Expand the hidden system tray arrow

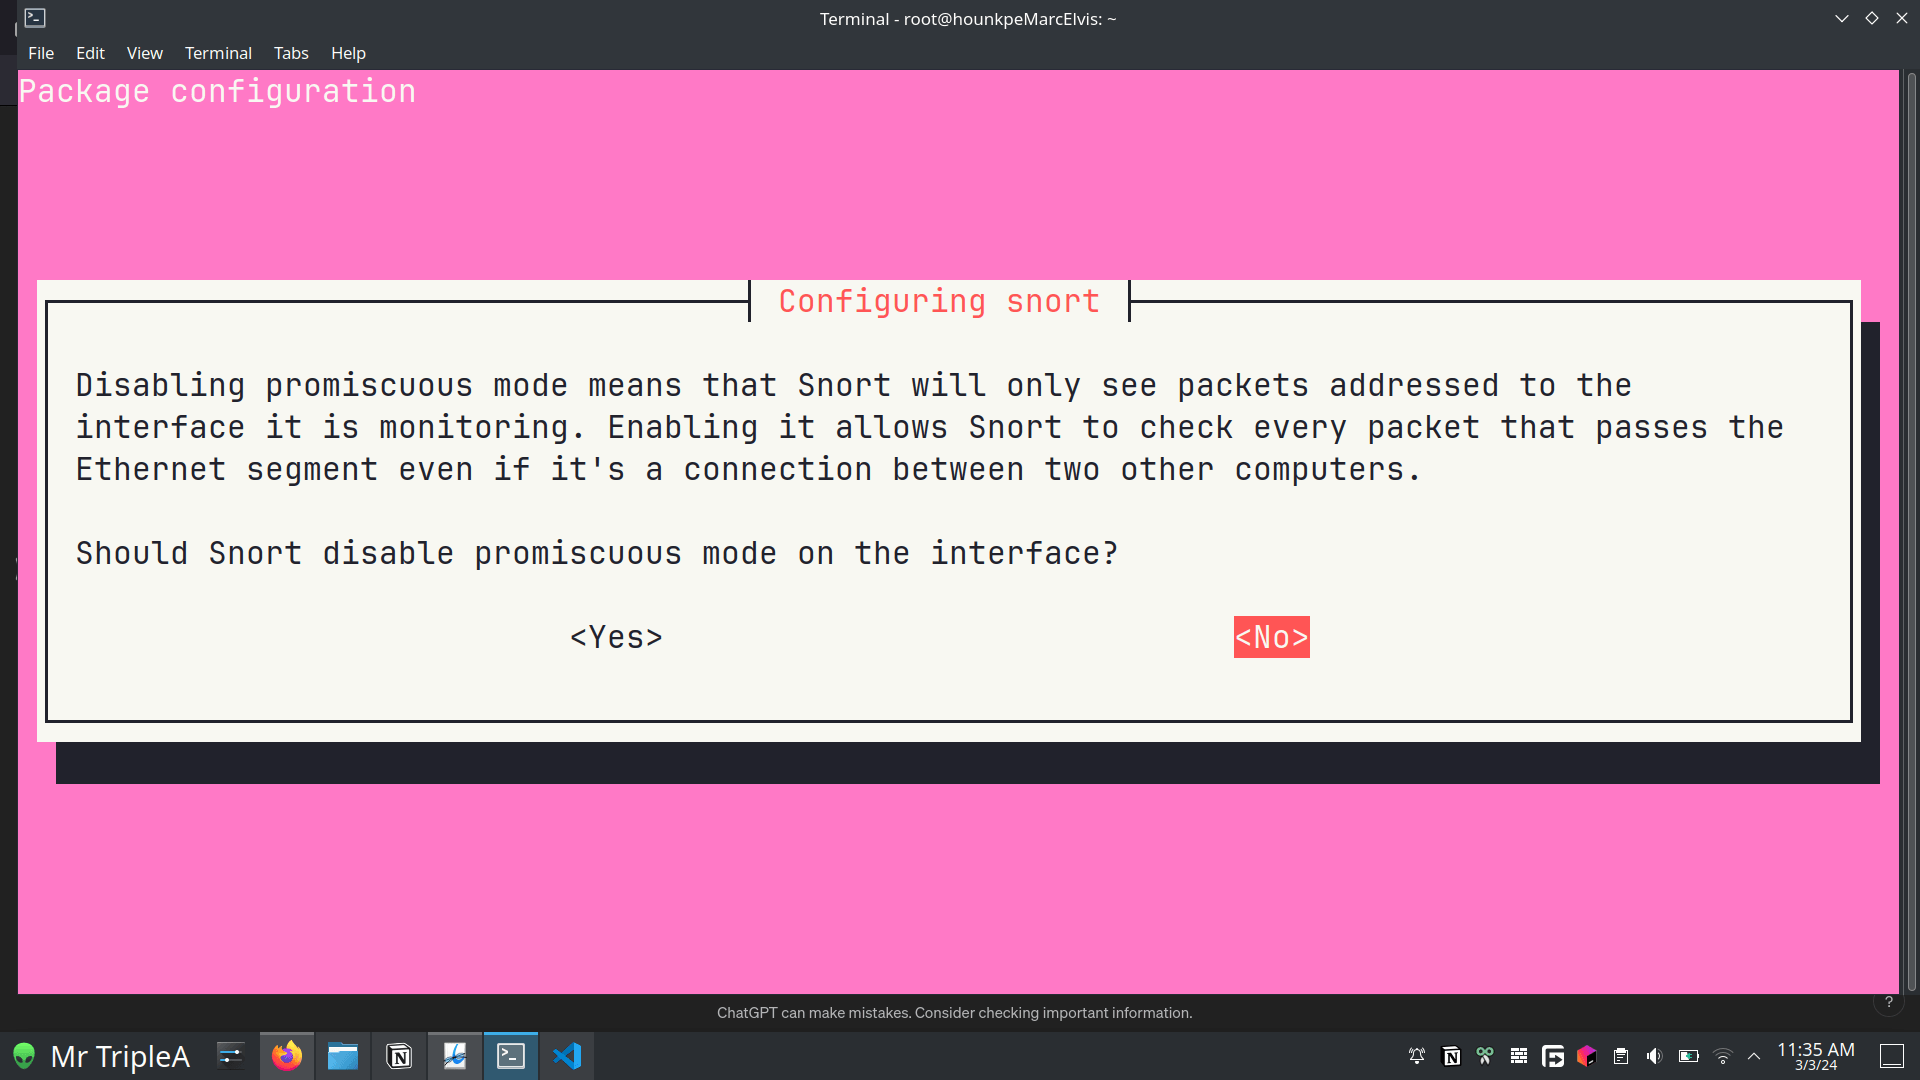(1754, 1056)
